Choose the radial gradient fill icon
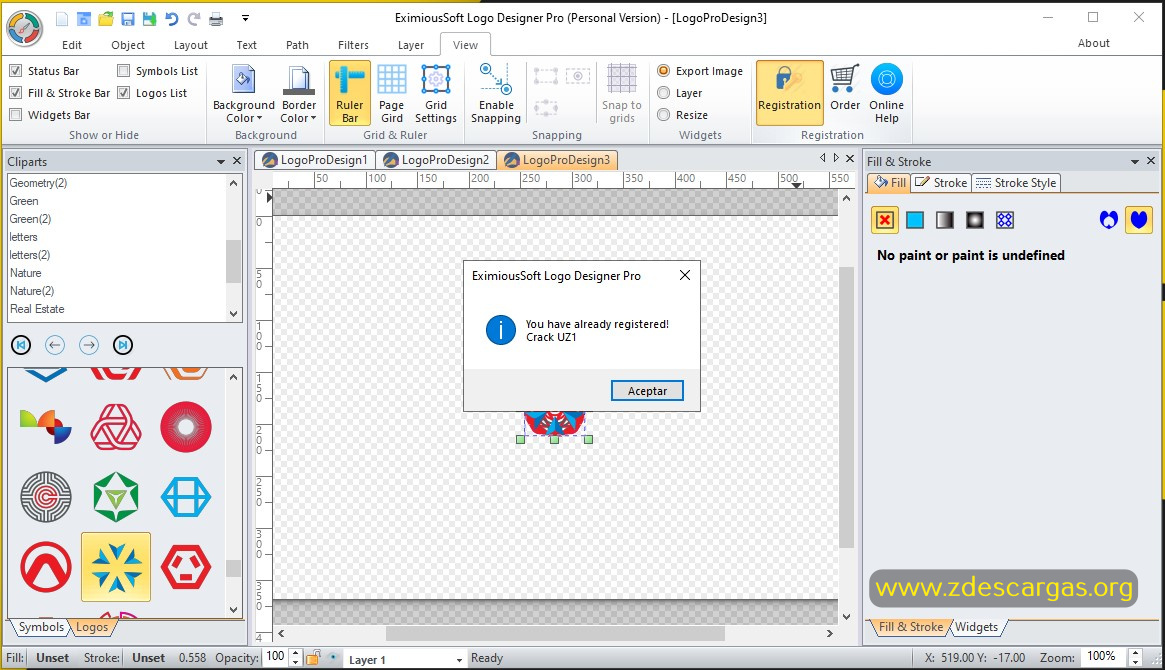Image resolution: width=1165 pixels, height=670 pixels. [974, 220]
